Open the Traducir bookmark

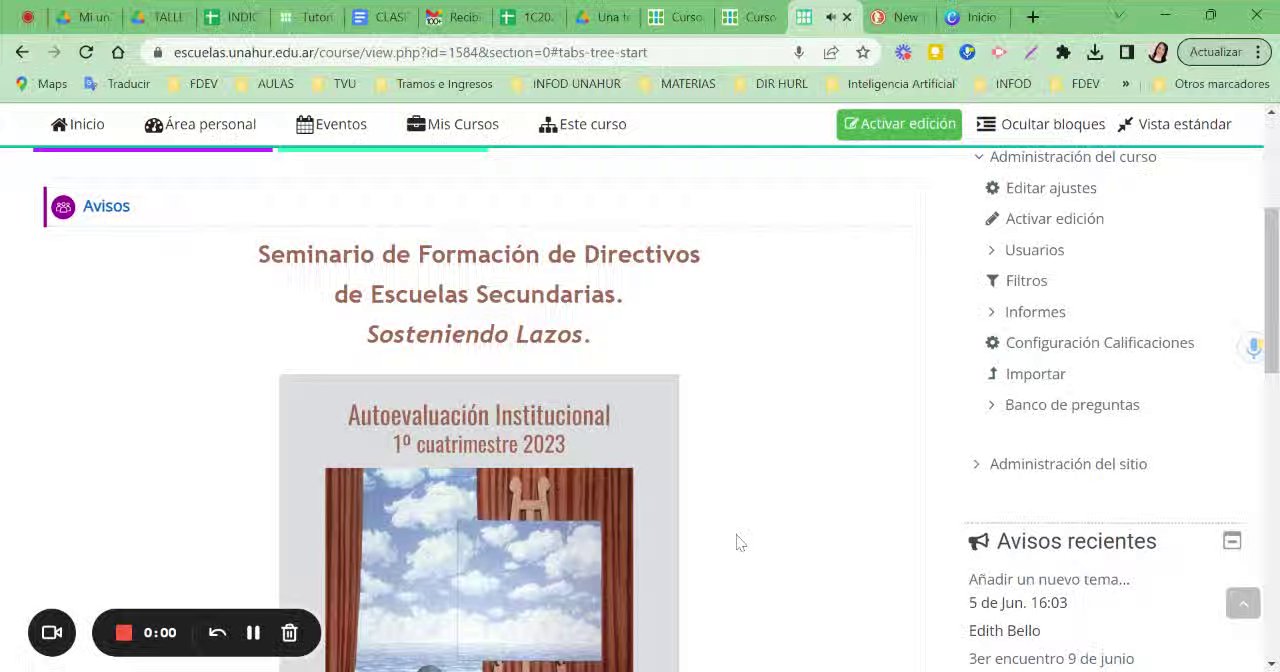[118, 84]
